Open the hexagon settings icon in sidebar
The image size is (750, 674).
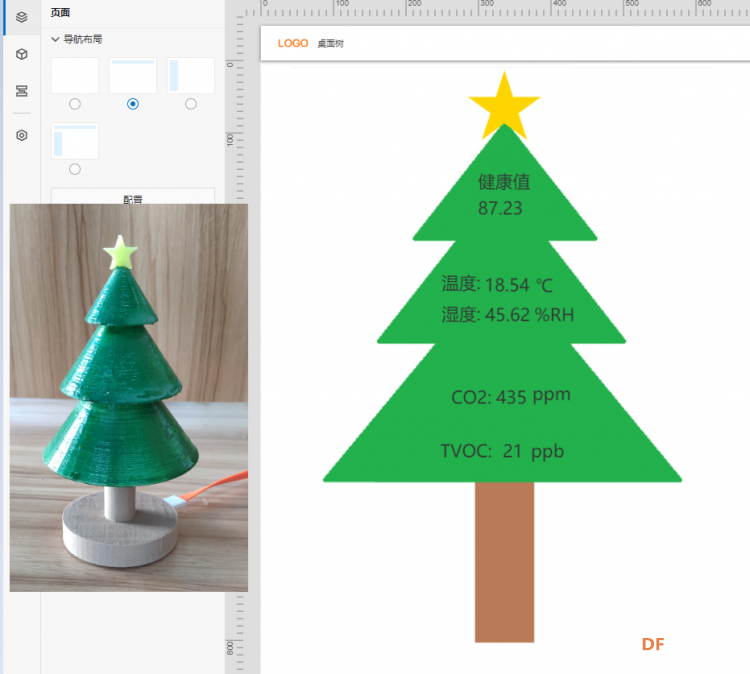coord(22,135)
